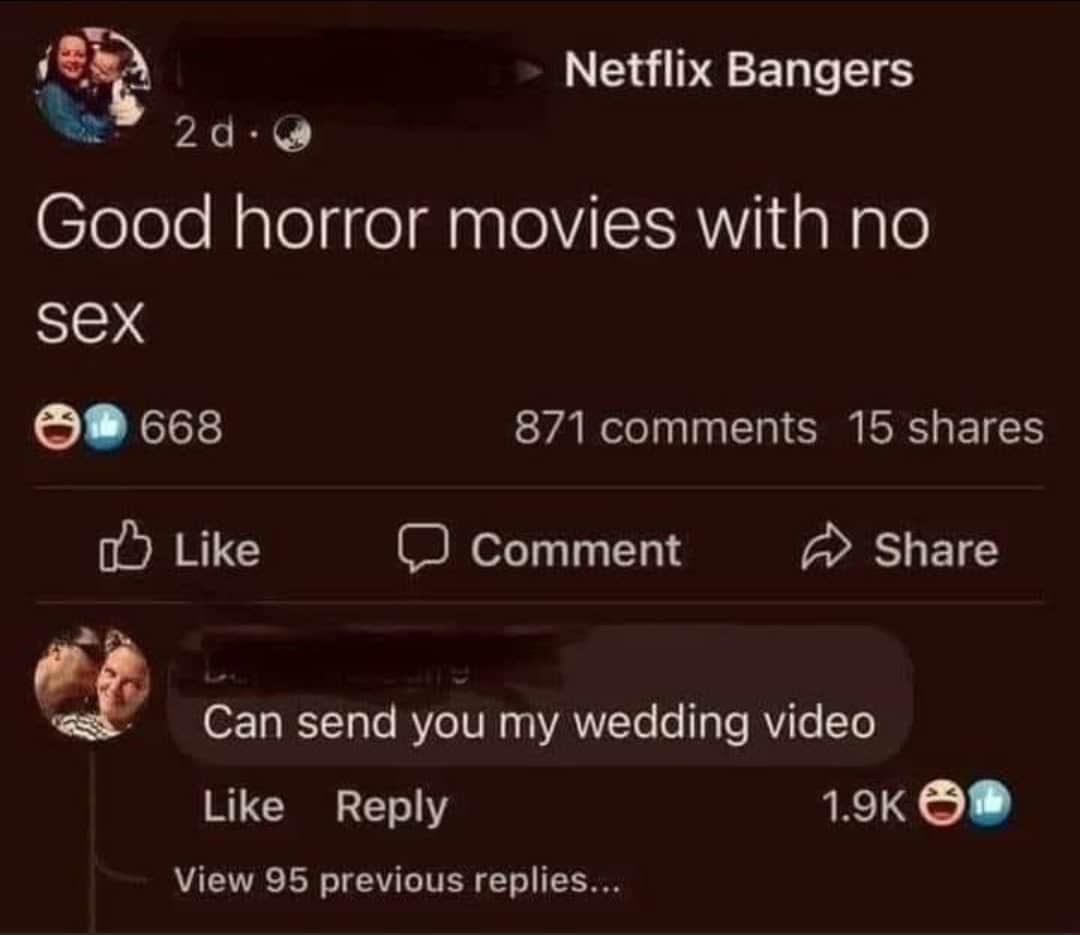Open the Netflix Bangers group page
The height and width of the screenshot is (935, 1080).
[739, 70]
